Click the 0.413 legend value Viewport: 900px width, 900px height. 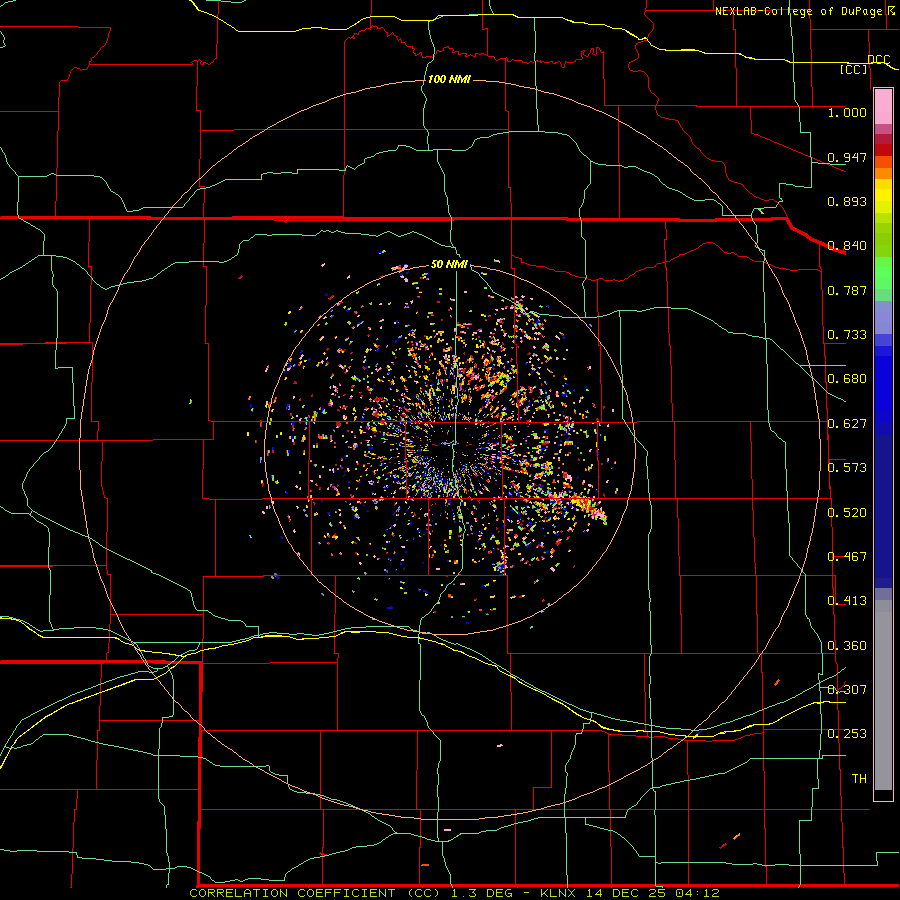(x=847, y=601)
